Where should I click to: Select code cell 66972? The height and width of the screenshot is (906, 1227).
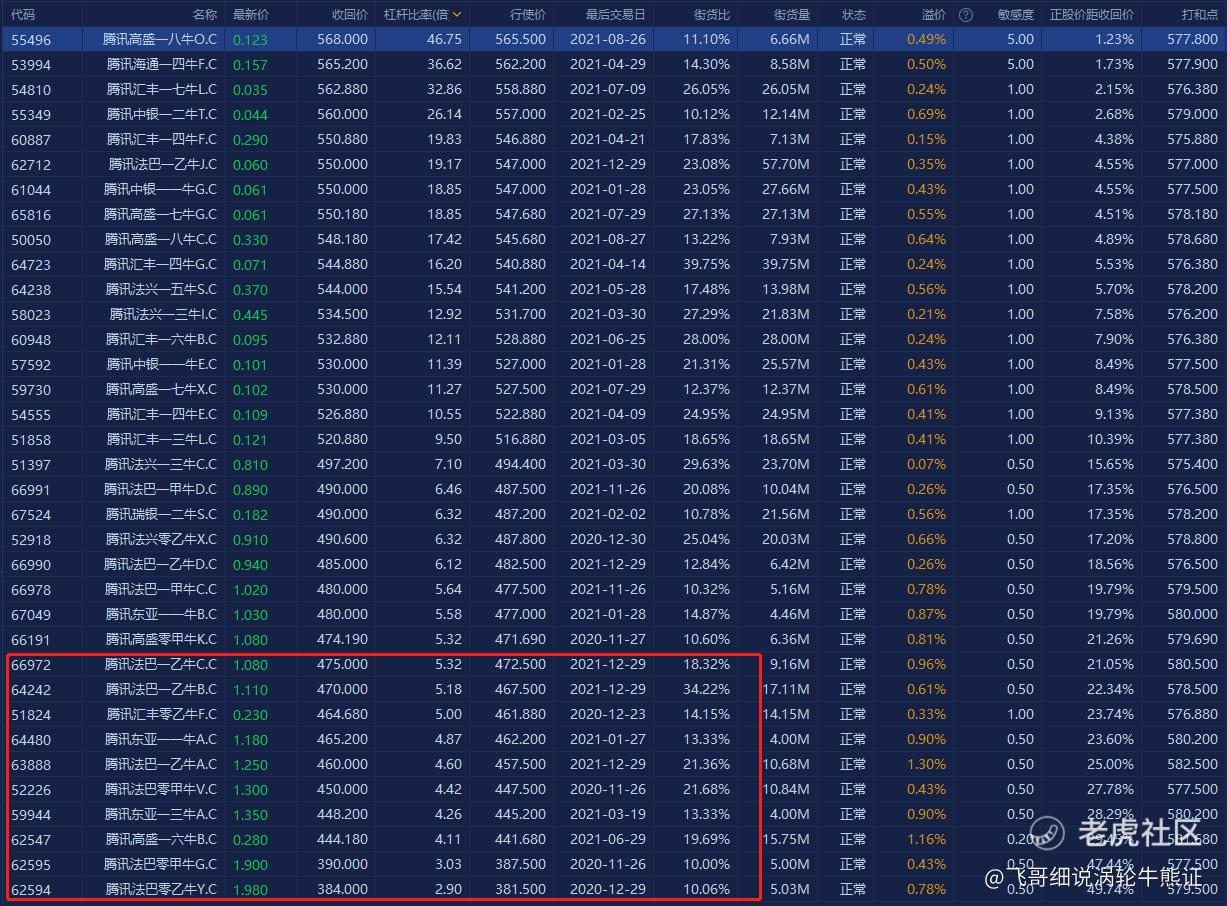tap(31, 664)
